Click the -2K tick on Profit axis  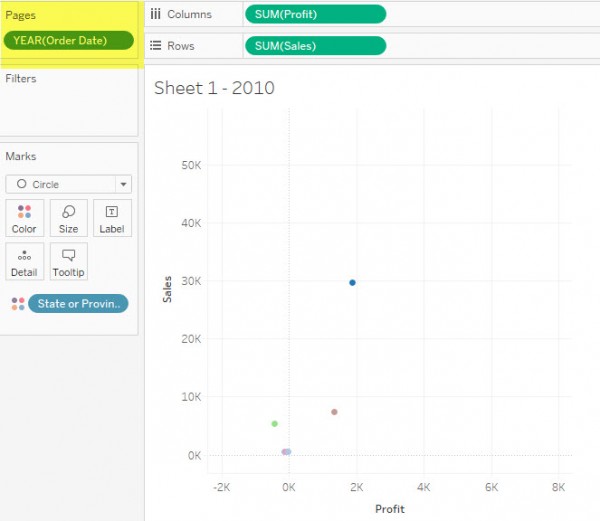[222, 487]
